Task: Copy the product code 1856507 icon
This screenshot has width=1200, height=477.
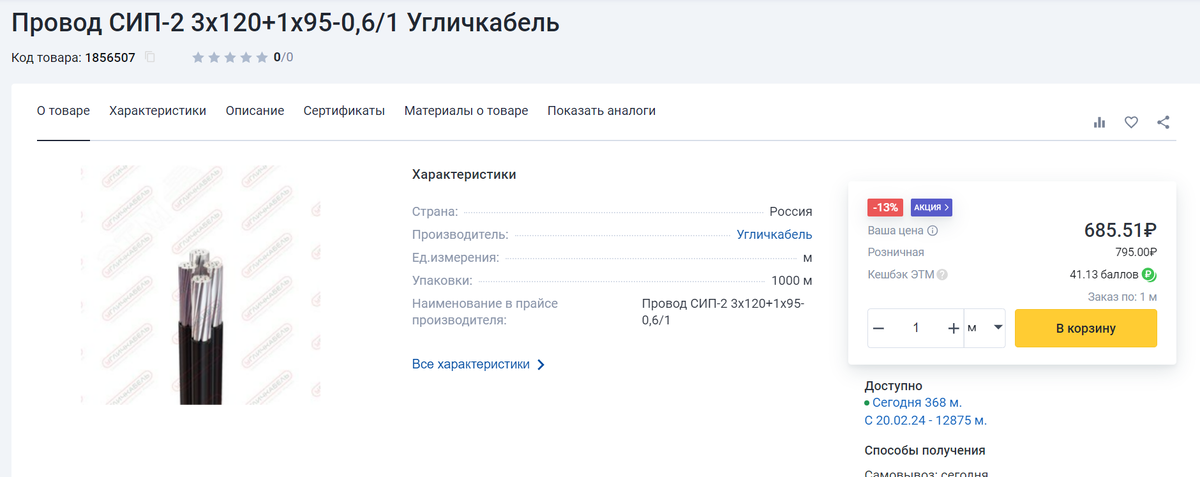Action: pyautogui.click(x=150, y=57)
